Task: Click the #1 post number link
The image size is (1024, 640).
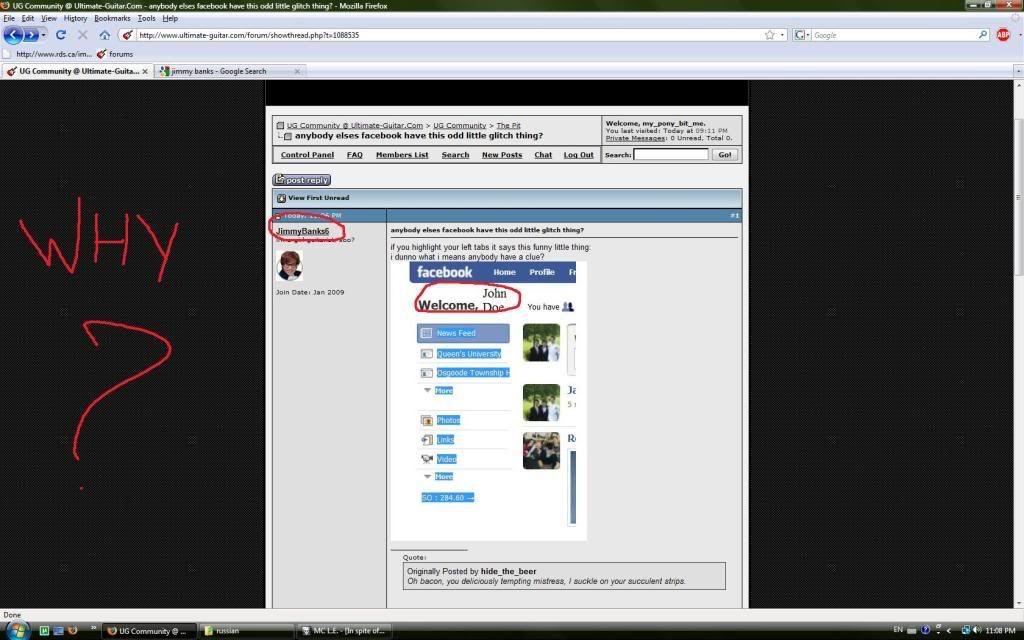Action: (x=735, y=216)
